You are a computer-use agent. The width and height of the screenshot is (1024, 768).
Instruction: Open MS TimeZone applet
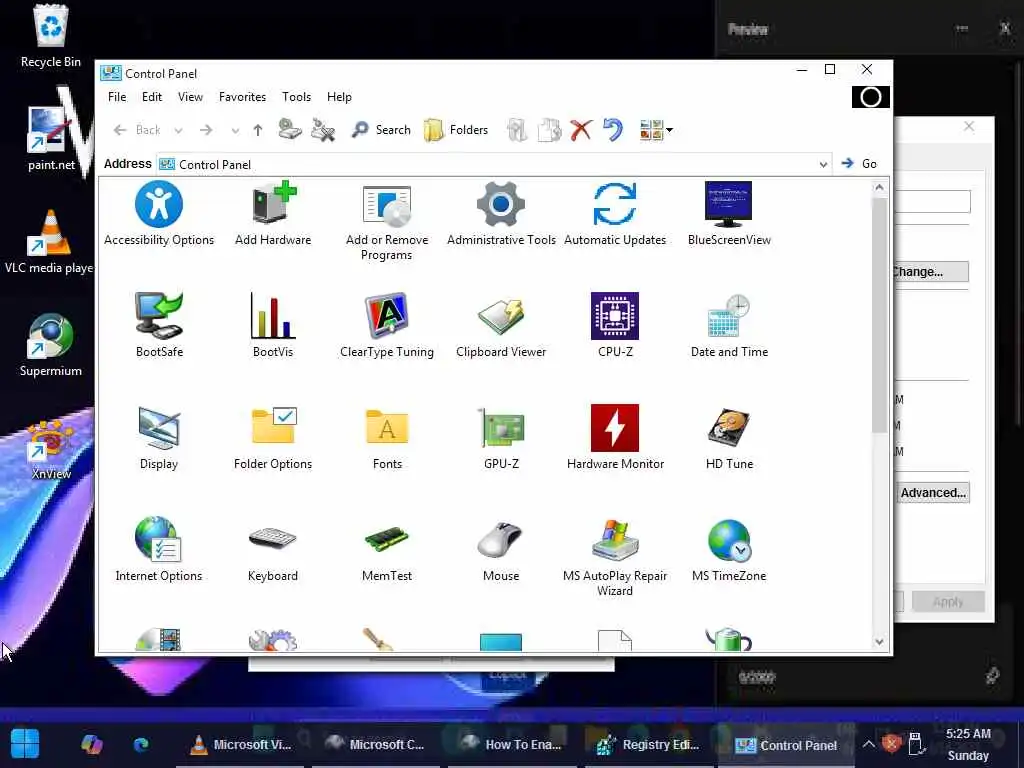[729, 549]
